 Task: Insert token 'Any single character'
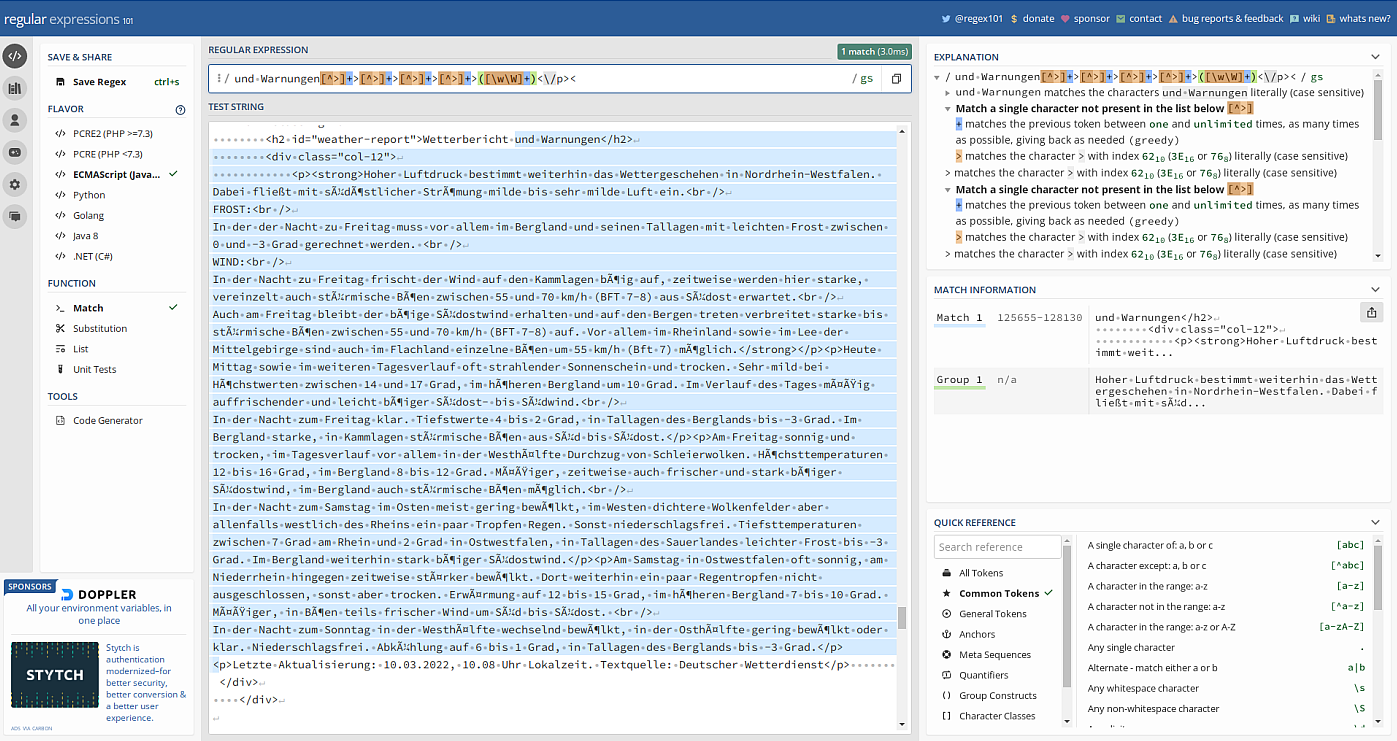[x=1226, y=648]
